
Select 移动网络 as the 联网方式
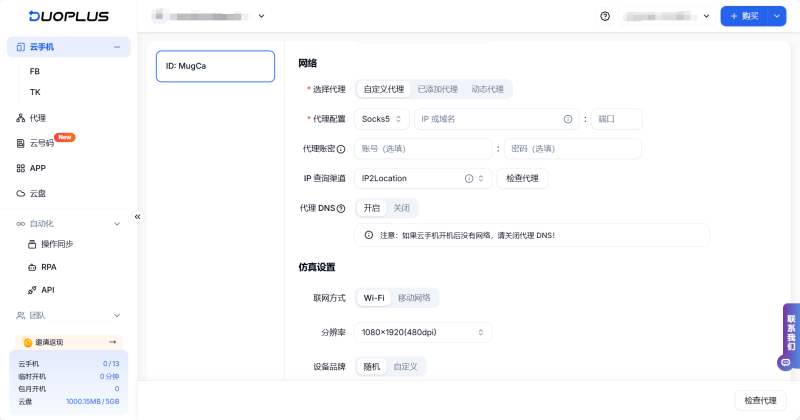click(x=415, y=298)
